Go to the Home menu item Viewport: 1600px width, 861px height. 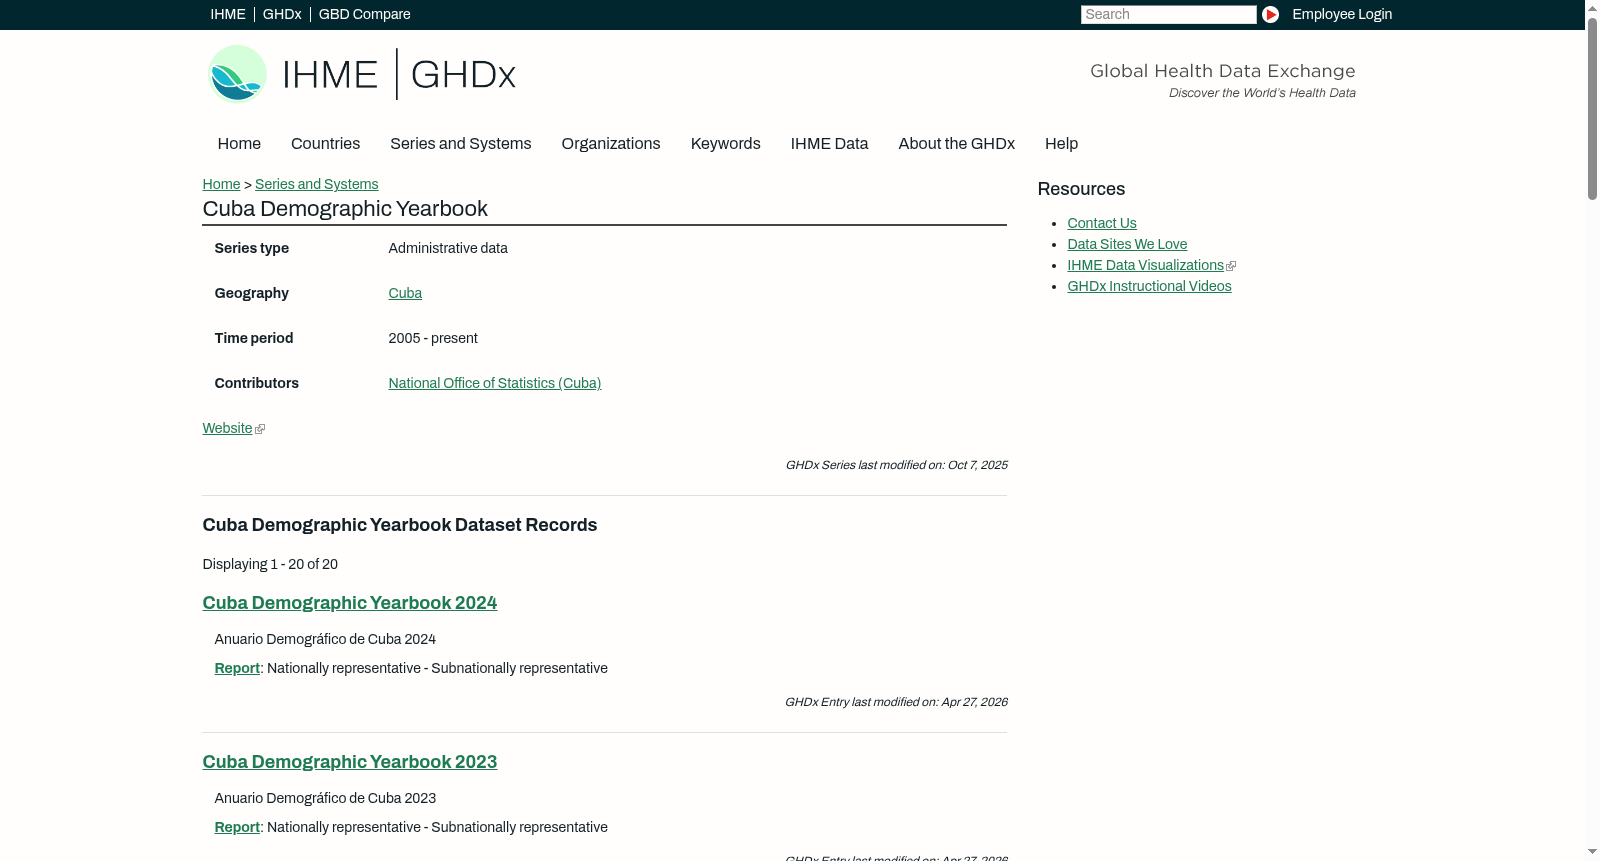pos(239,144)
